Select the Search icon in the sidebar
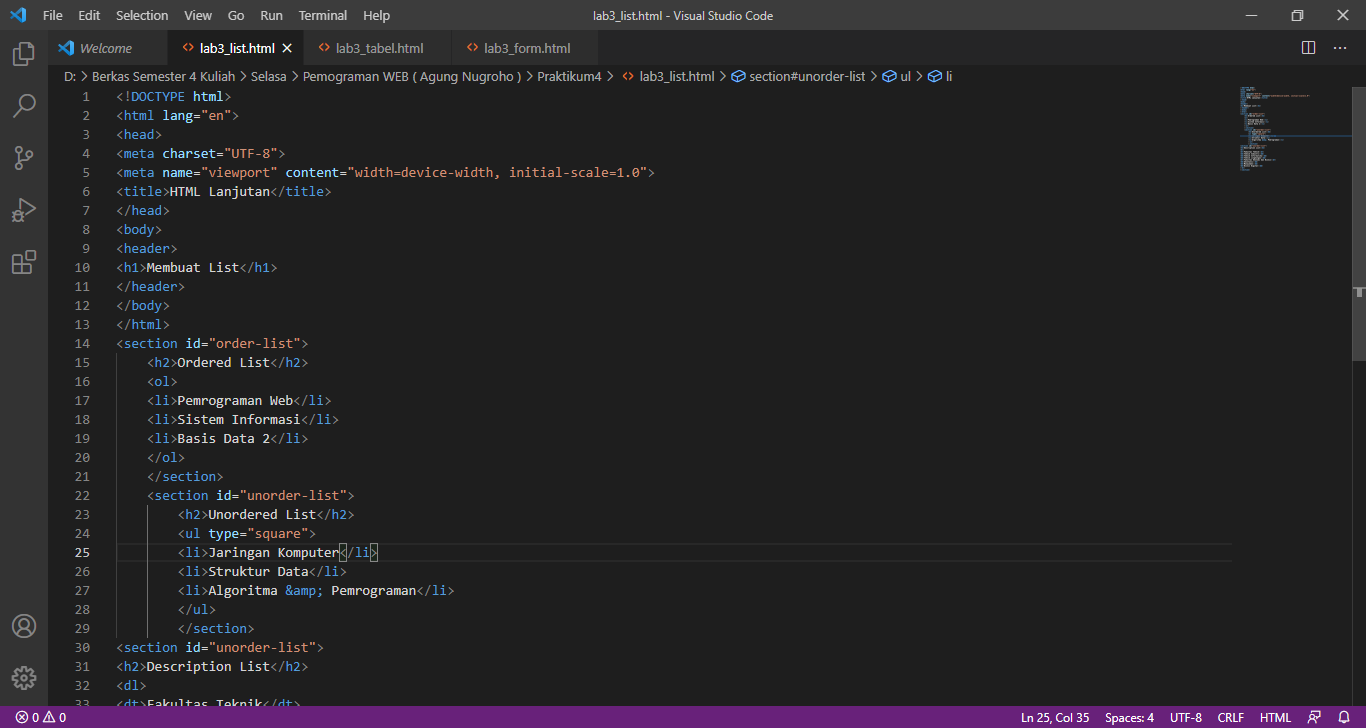The image size is (1366, 728). [x=24, y=106]
